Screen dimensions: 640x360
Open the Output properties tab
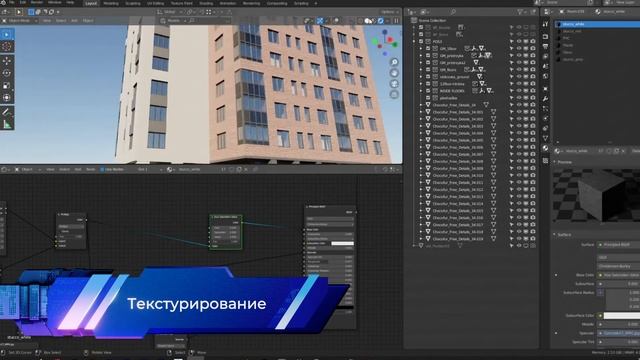546,46
